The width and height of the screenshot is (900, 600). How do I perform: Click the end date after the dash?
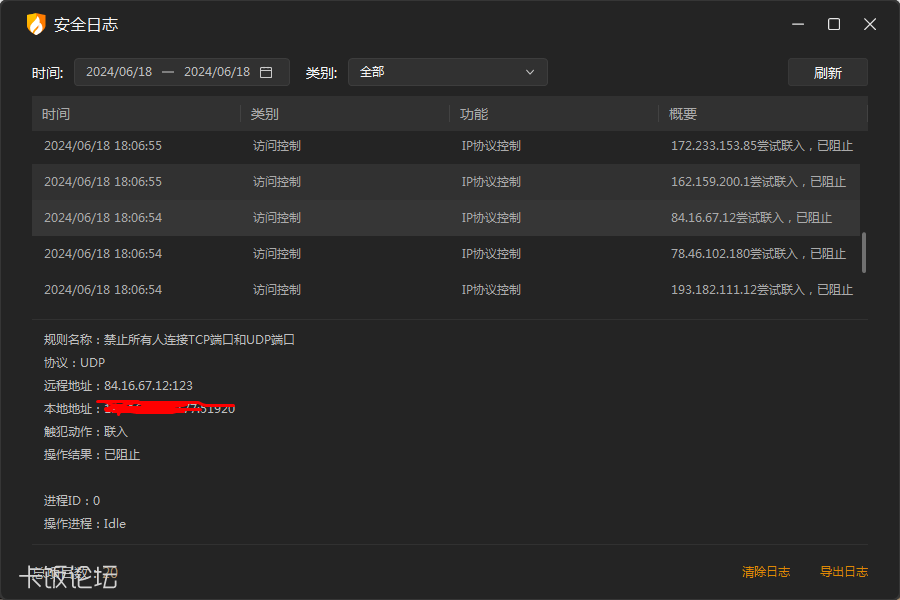tap(217, 72)
